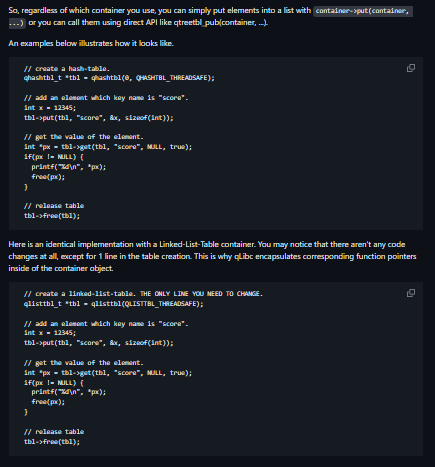Viewport: 435px width, 467px height.
Task: Click "// release table" comment in second code block
Action: [54, 432]
